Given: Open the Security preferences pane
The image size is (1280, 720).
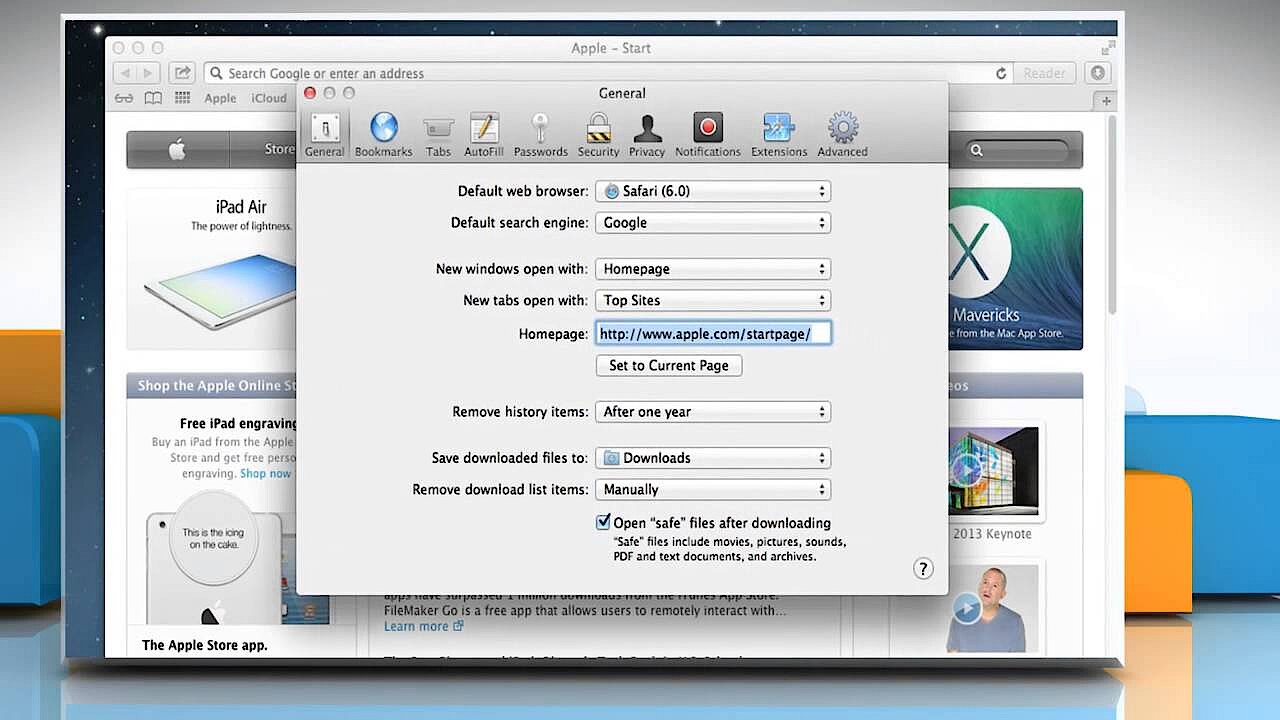Looking at the screenshot, I should click(x=598, y=135).
